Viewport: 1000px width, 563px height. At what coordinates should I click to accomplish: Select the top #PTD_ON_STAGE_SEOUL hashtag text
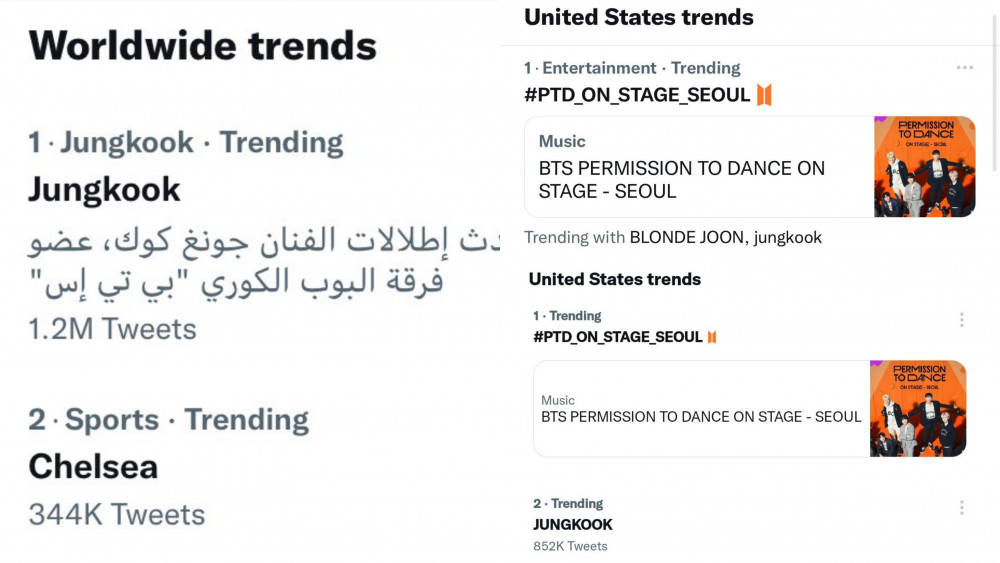637,95
